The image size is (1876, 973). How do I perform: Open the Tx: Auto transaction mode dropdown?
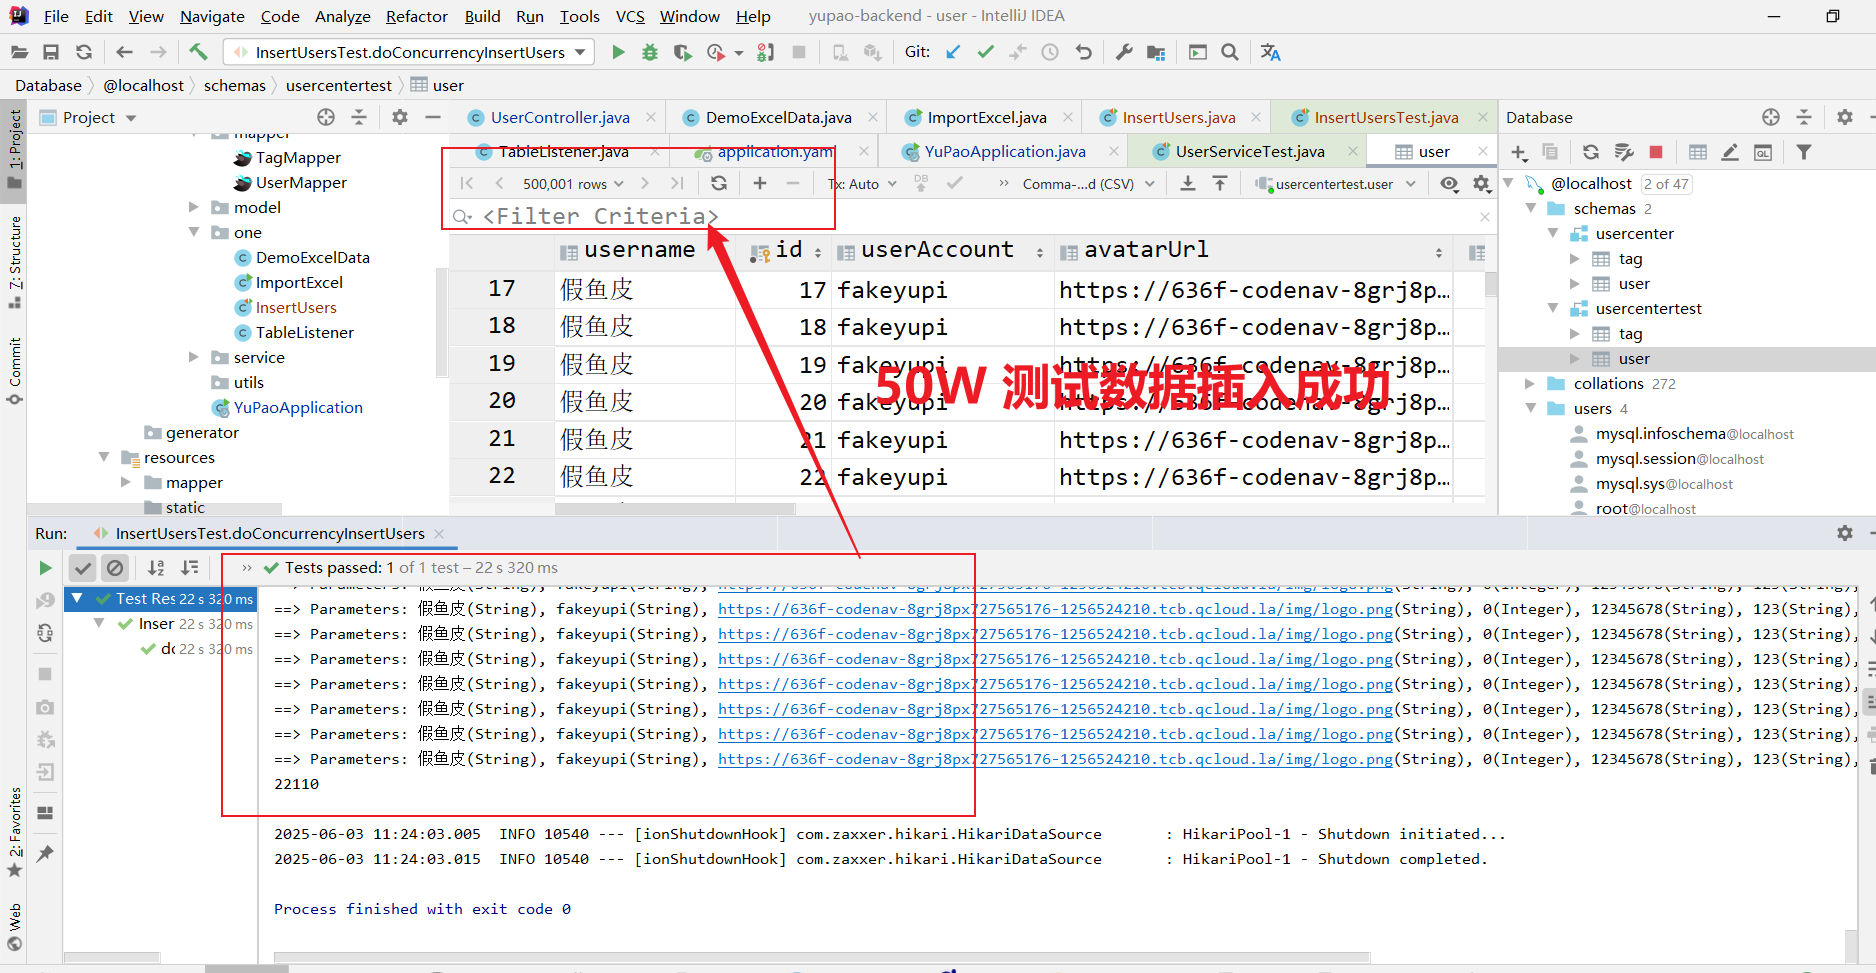[862, 184]
